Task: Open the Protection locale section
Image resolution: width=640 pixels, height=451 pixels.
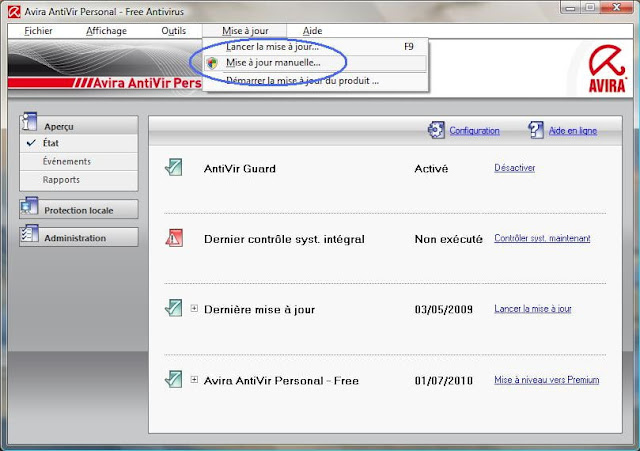Action: pos(78,209)
